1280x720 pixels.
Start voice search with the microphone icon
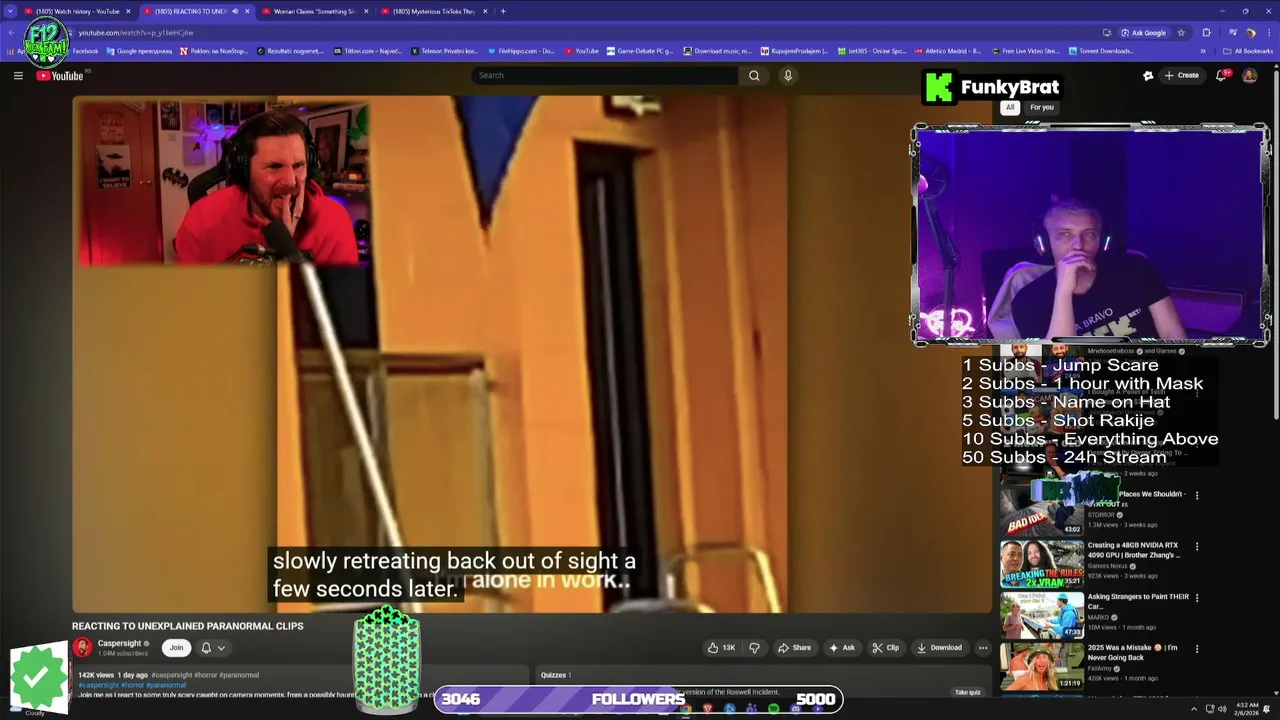point(788,75)
